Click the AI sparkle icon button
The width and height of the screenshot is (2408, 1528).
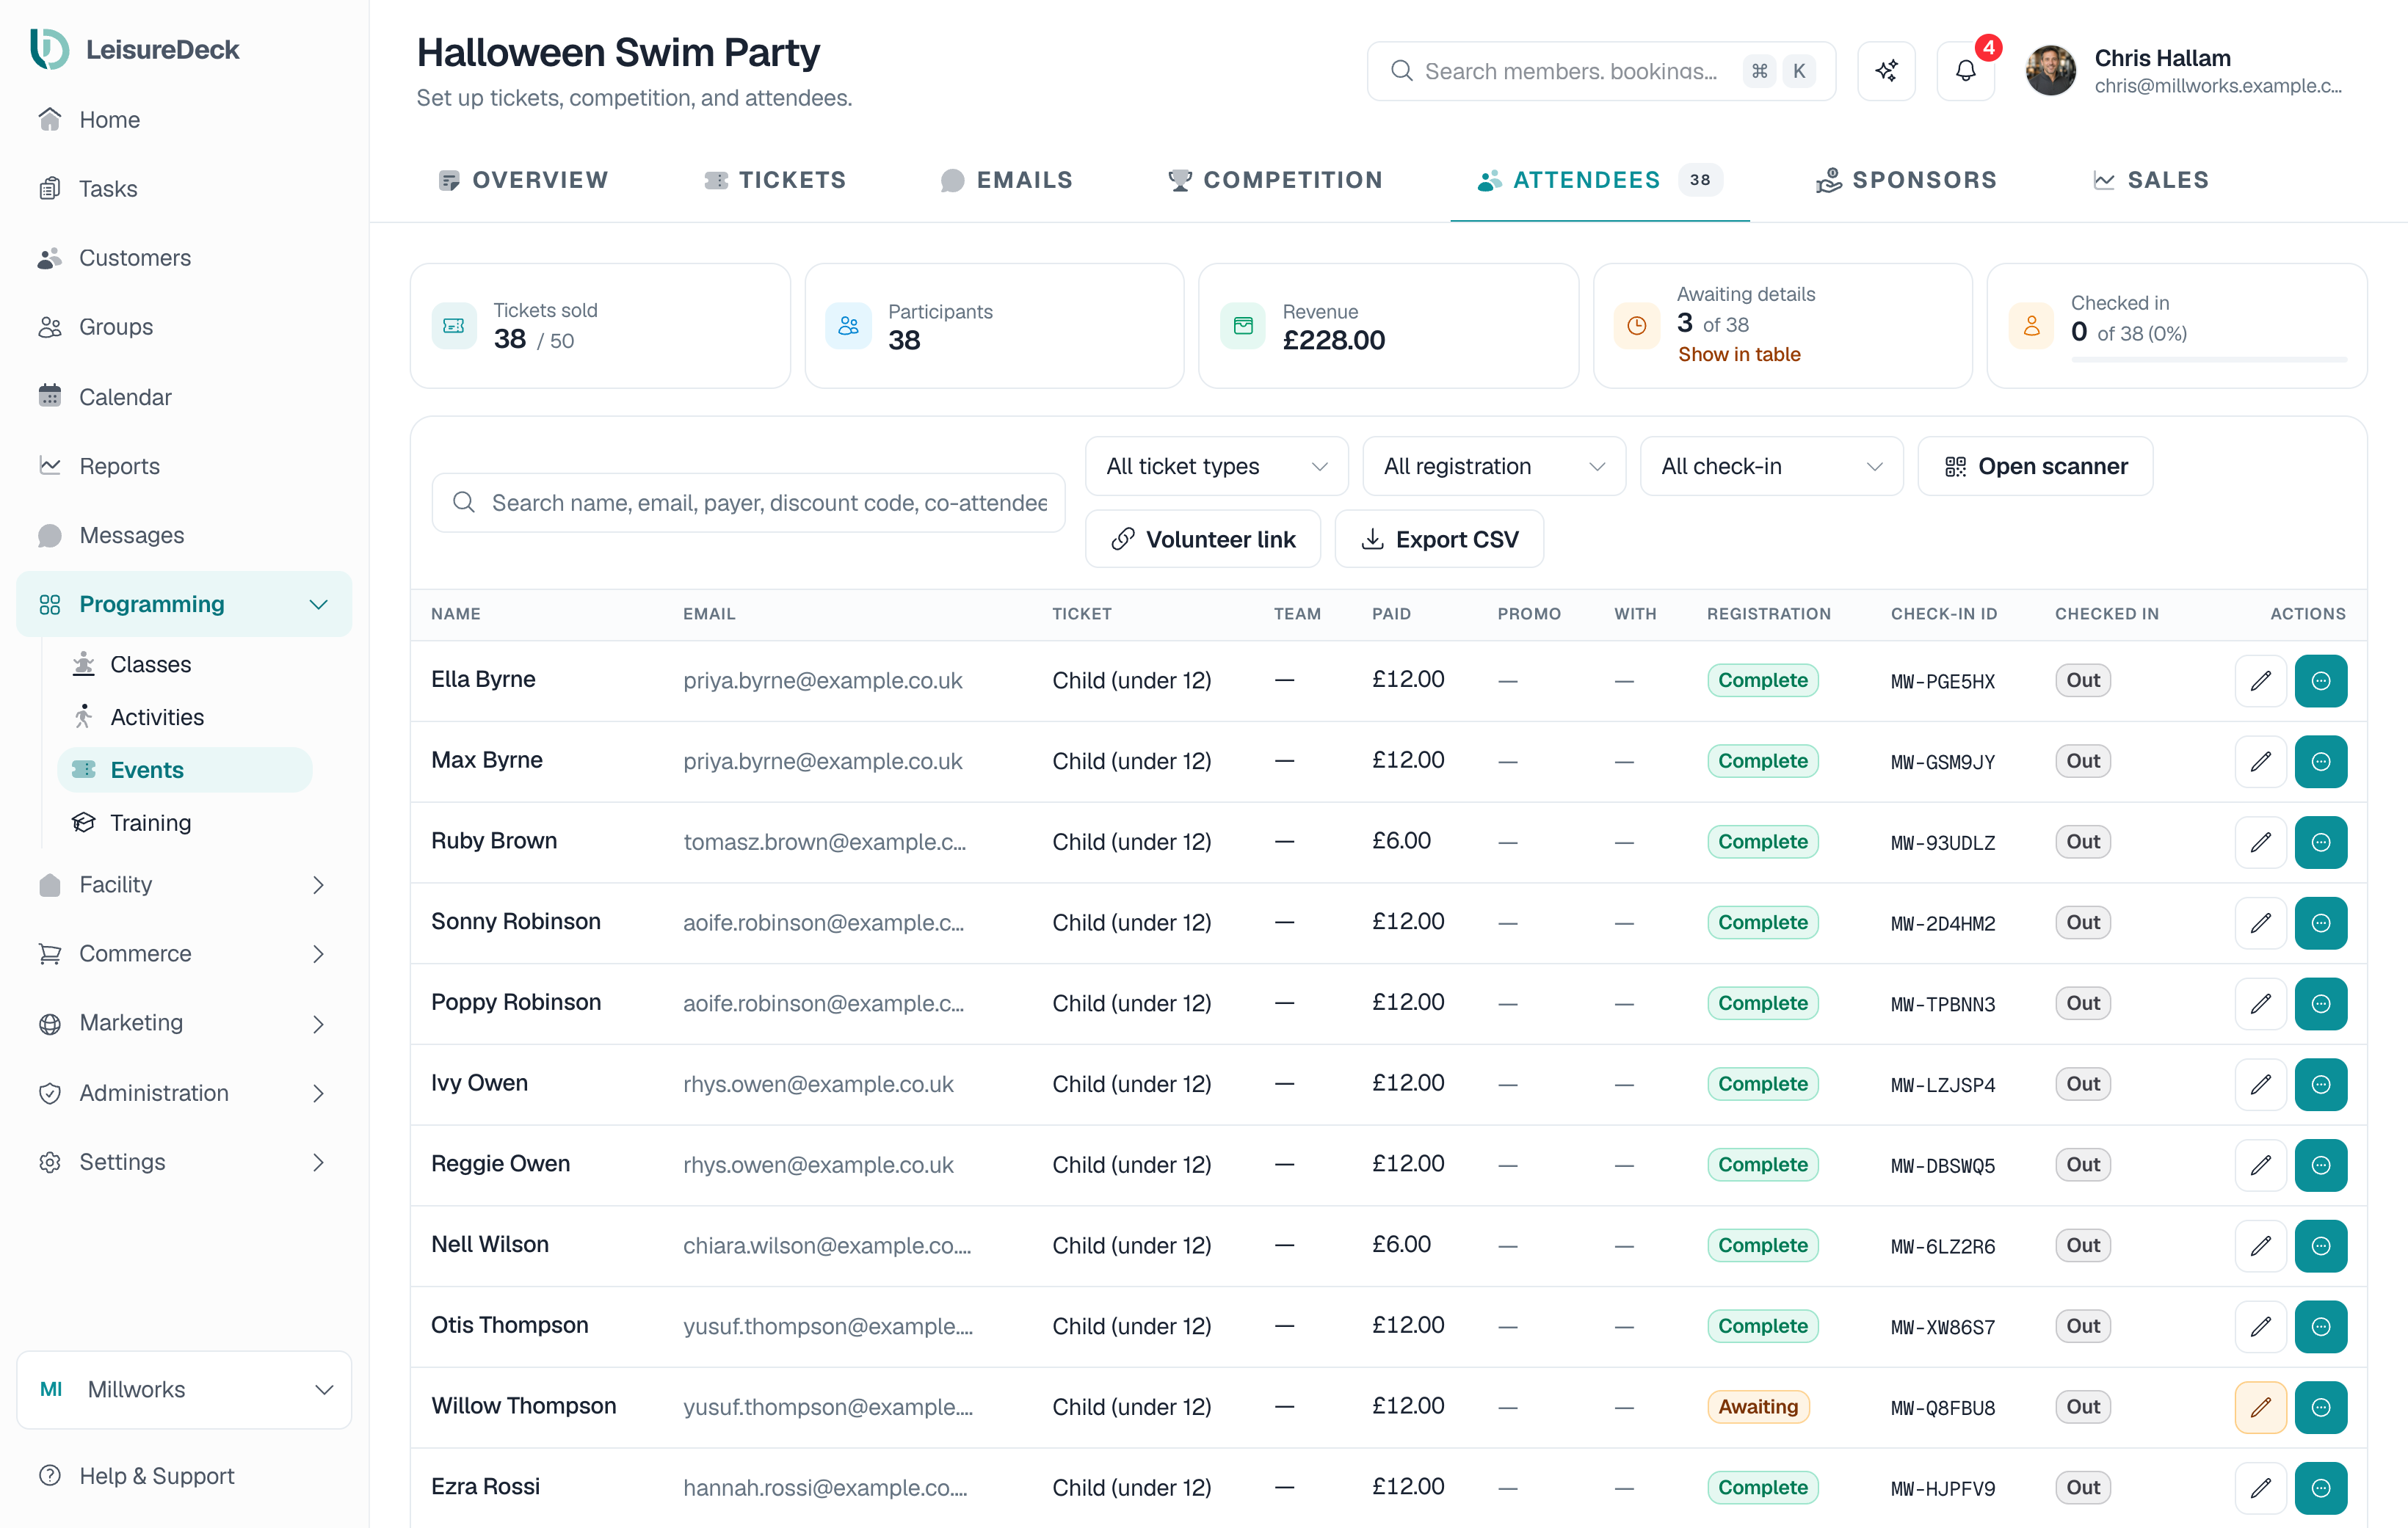click(1886, 71)
